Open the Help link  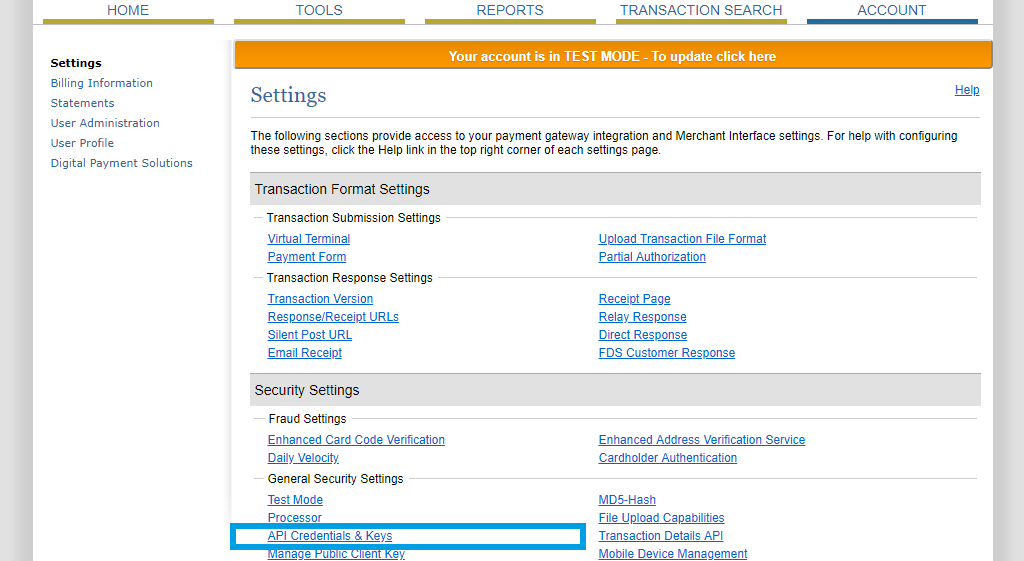pyautogui.click(x=967, y=90)
